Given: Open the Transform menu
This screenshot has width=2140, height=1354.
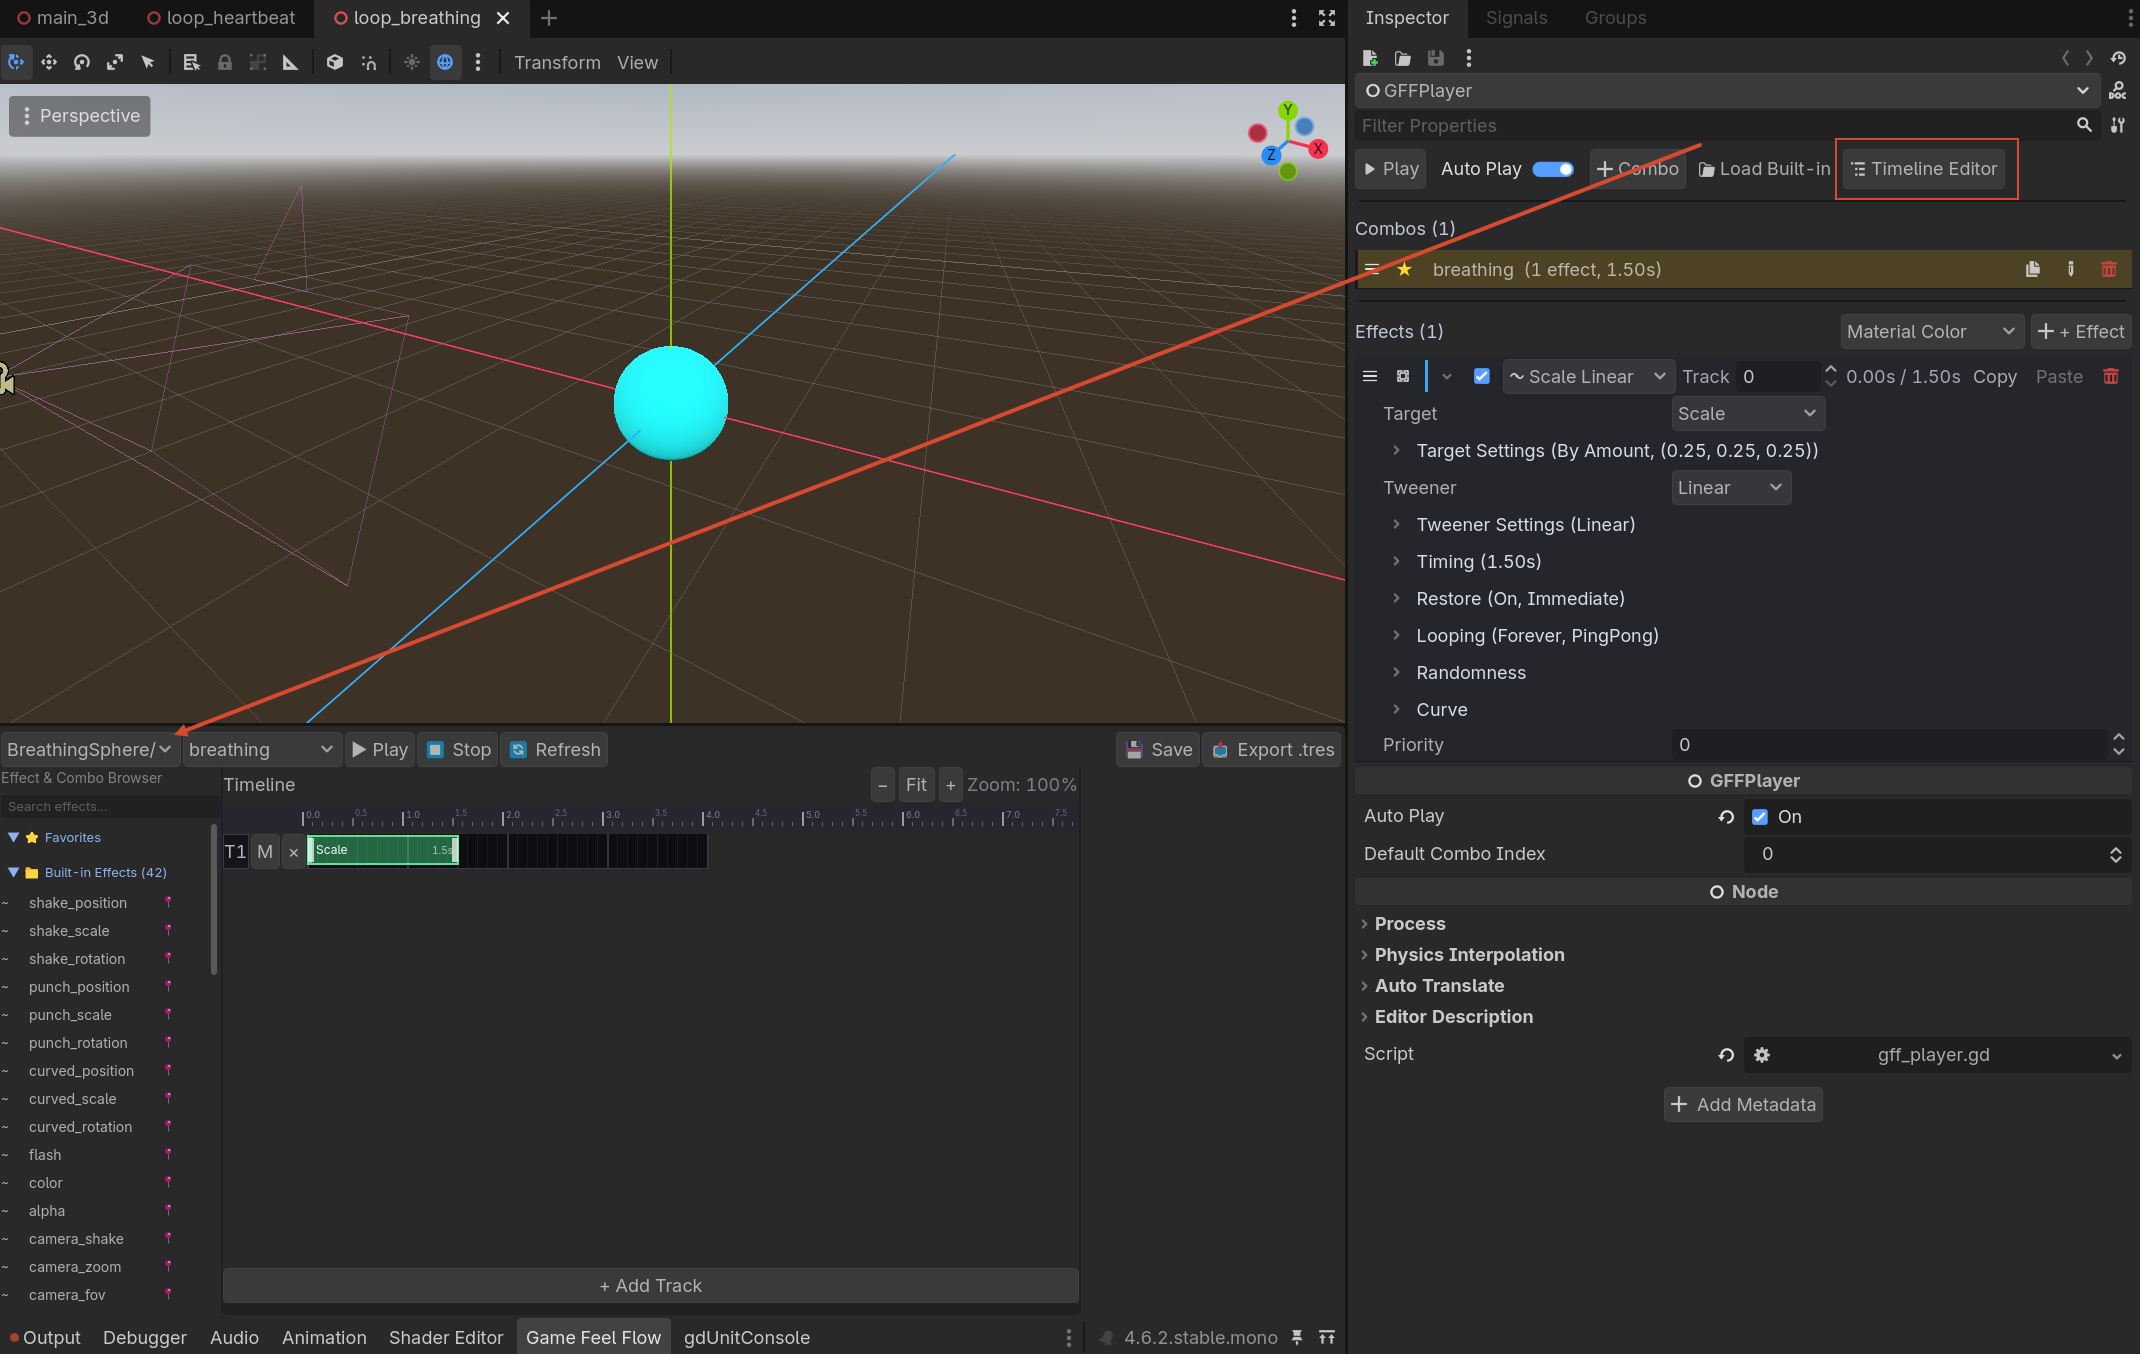Looking at the screenshot, I should pyautogui.click(x=557, y=62).
